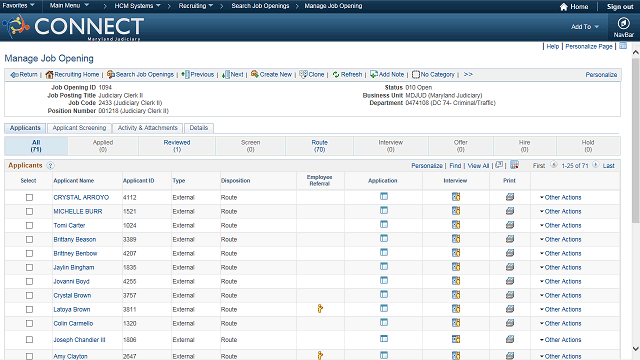Image resolution: width=640 pixels, height=360 pixels.
Task: Click the zoom grid icon next to View All
Action: click(x=499, y=165)
